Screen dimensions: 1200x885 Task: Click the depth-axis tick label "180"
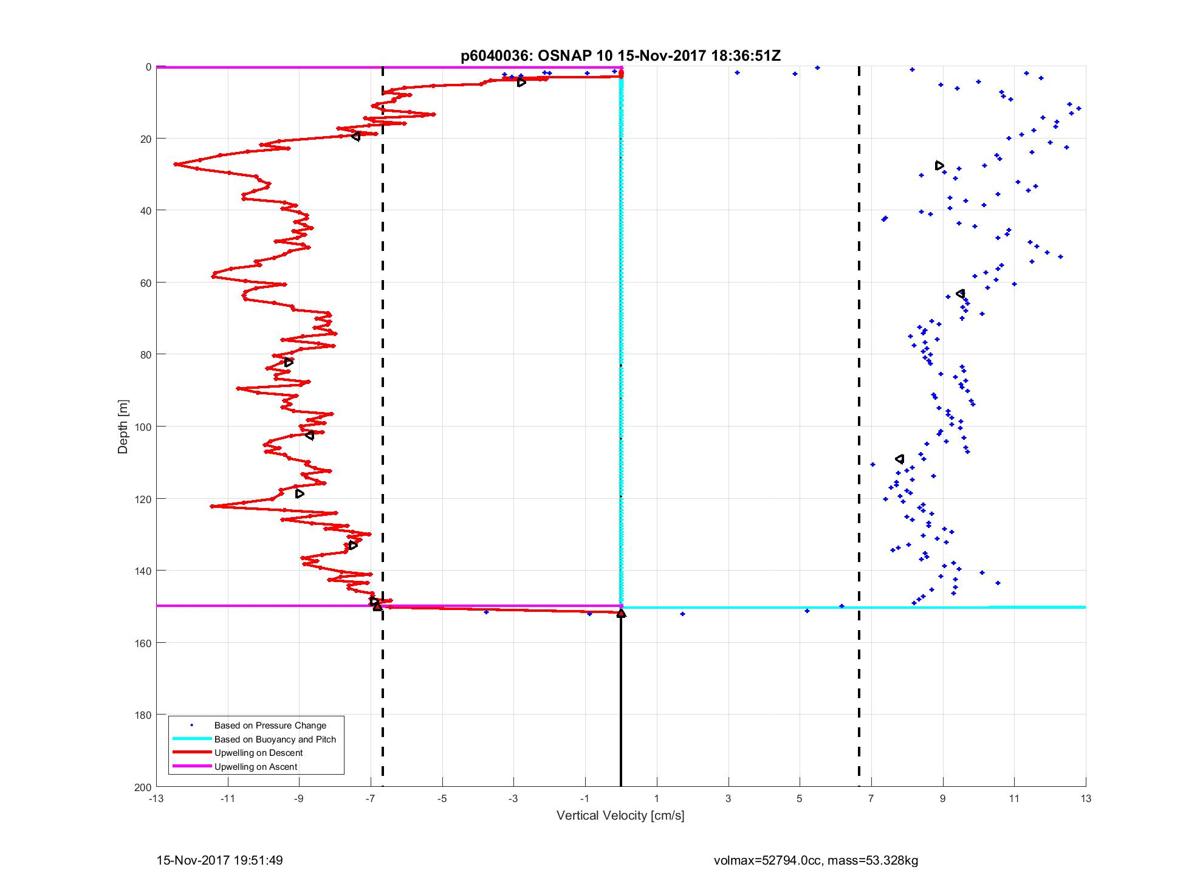[143, 715]
